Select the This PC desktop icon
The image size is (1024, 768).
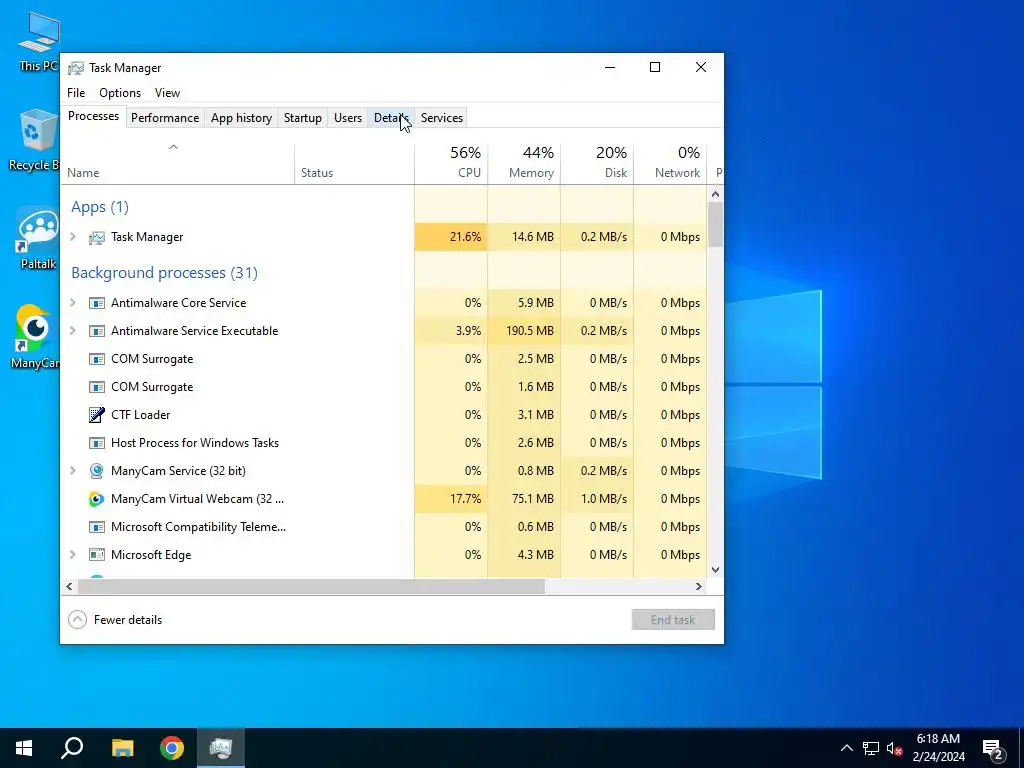(39, 42)
